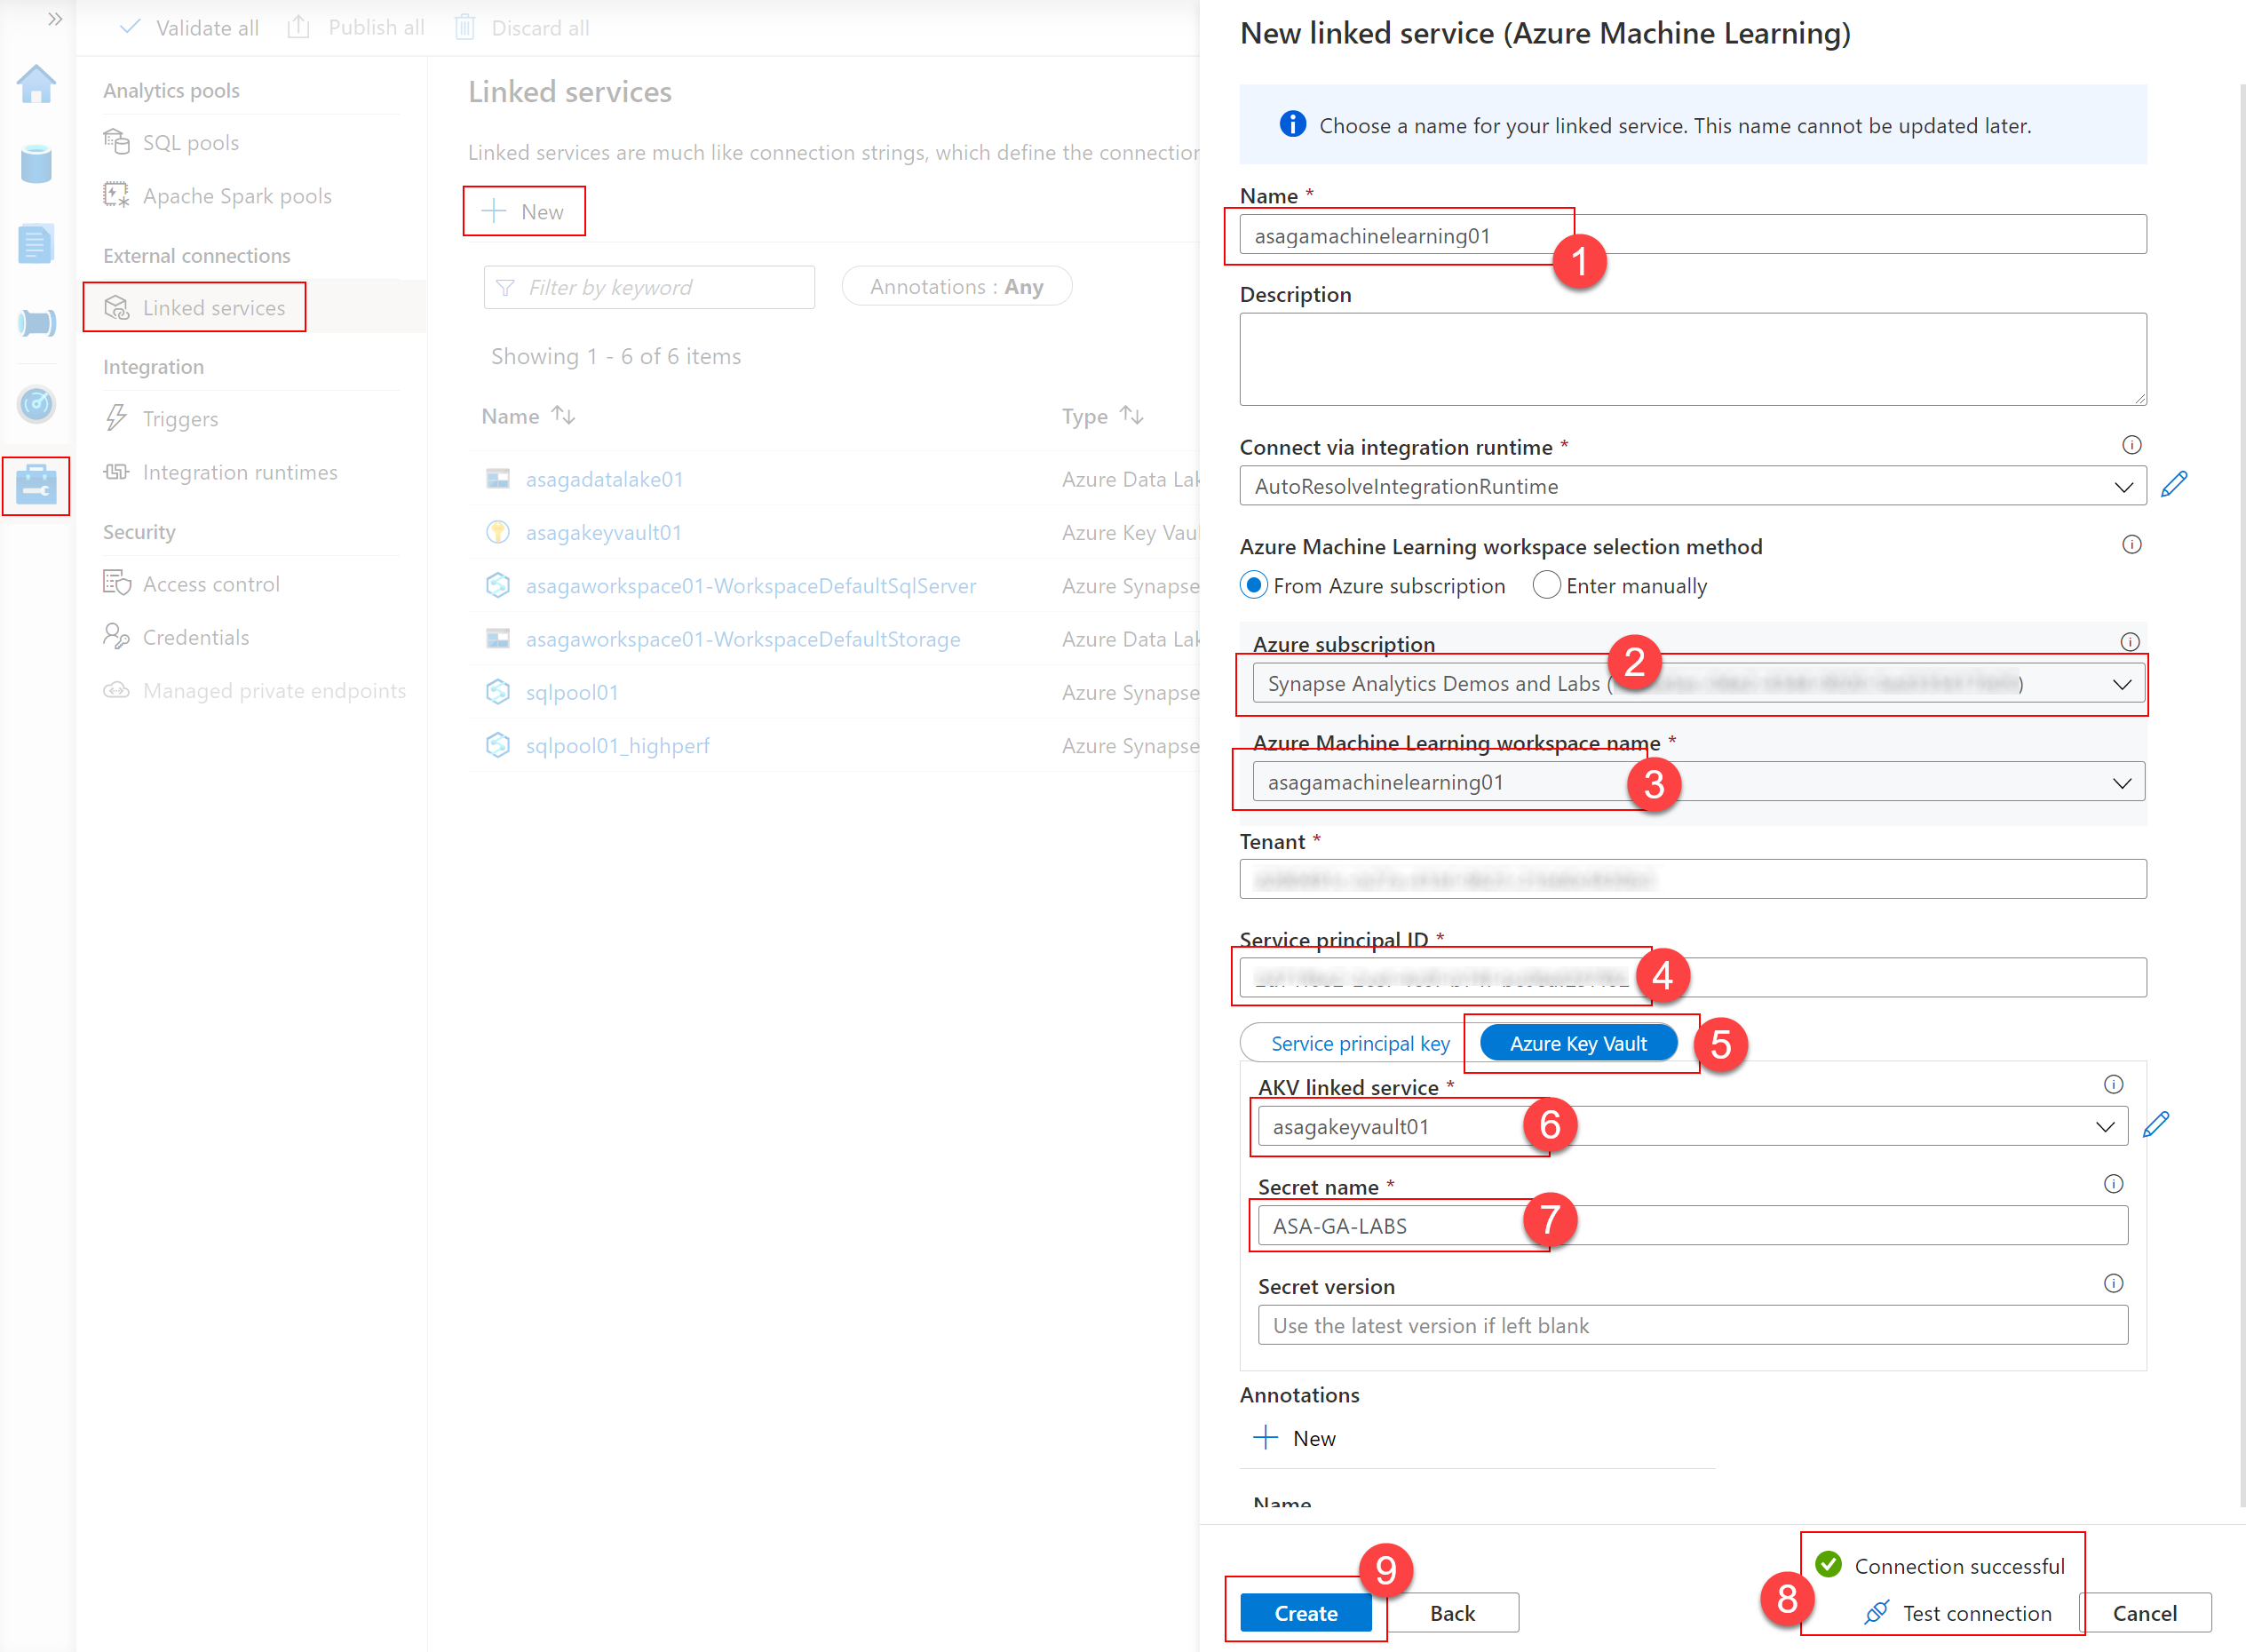Click the Secret name field
The width and height of the screenshot is (2246, 1652).
coord(1692,1226)
